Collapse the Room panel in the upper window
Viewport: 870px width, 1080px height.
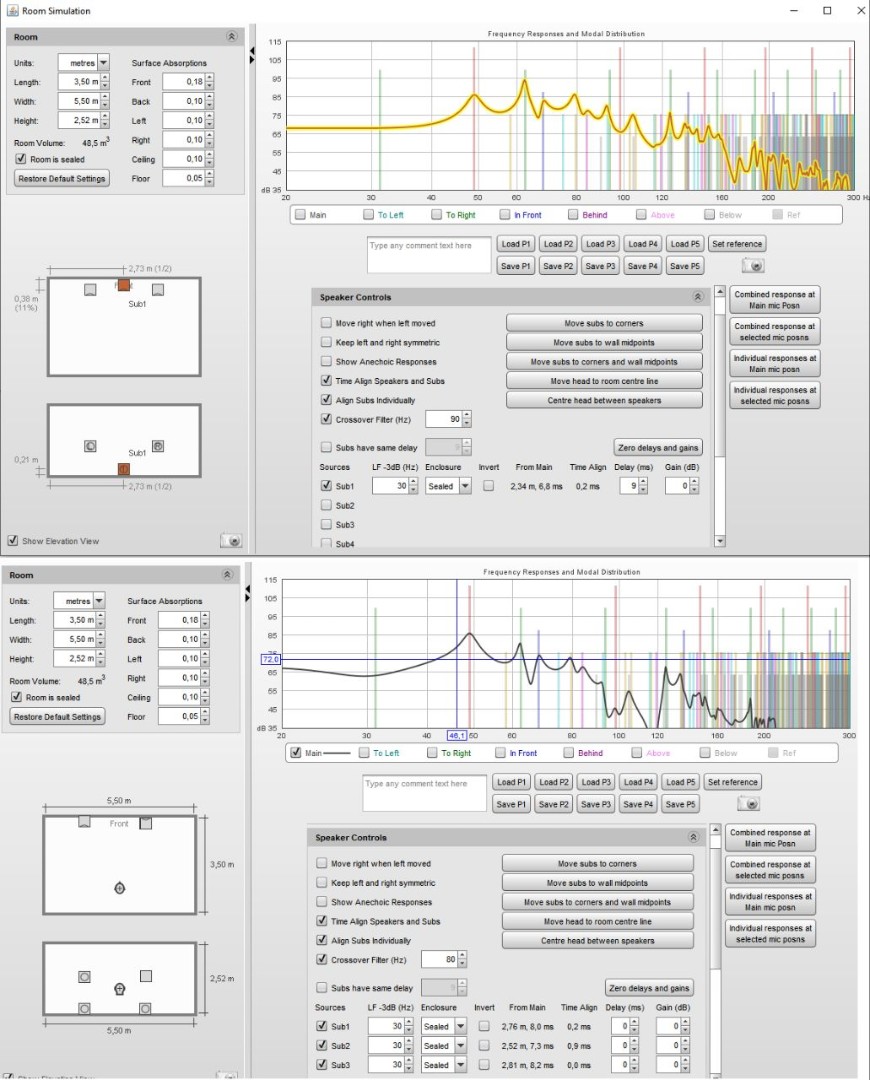click(231, 36)
